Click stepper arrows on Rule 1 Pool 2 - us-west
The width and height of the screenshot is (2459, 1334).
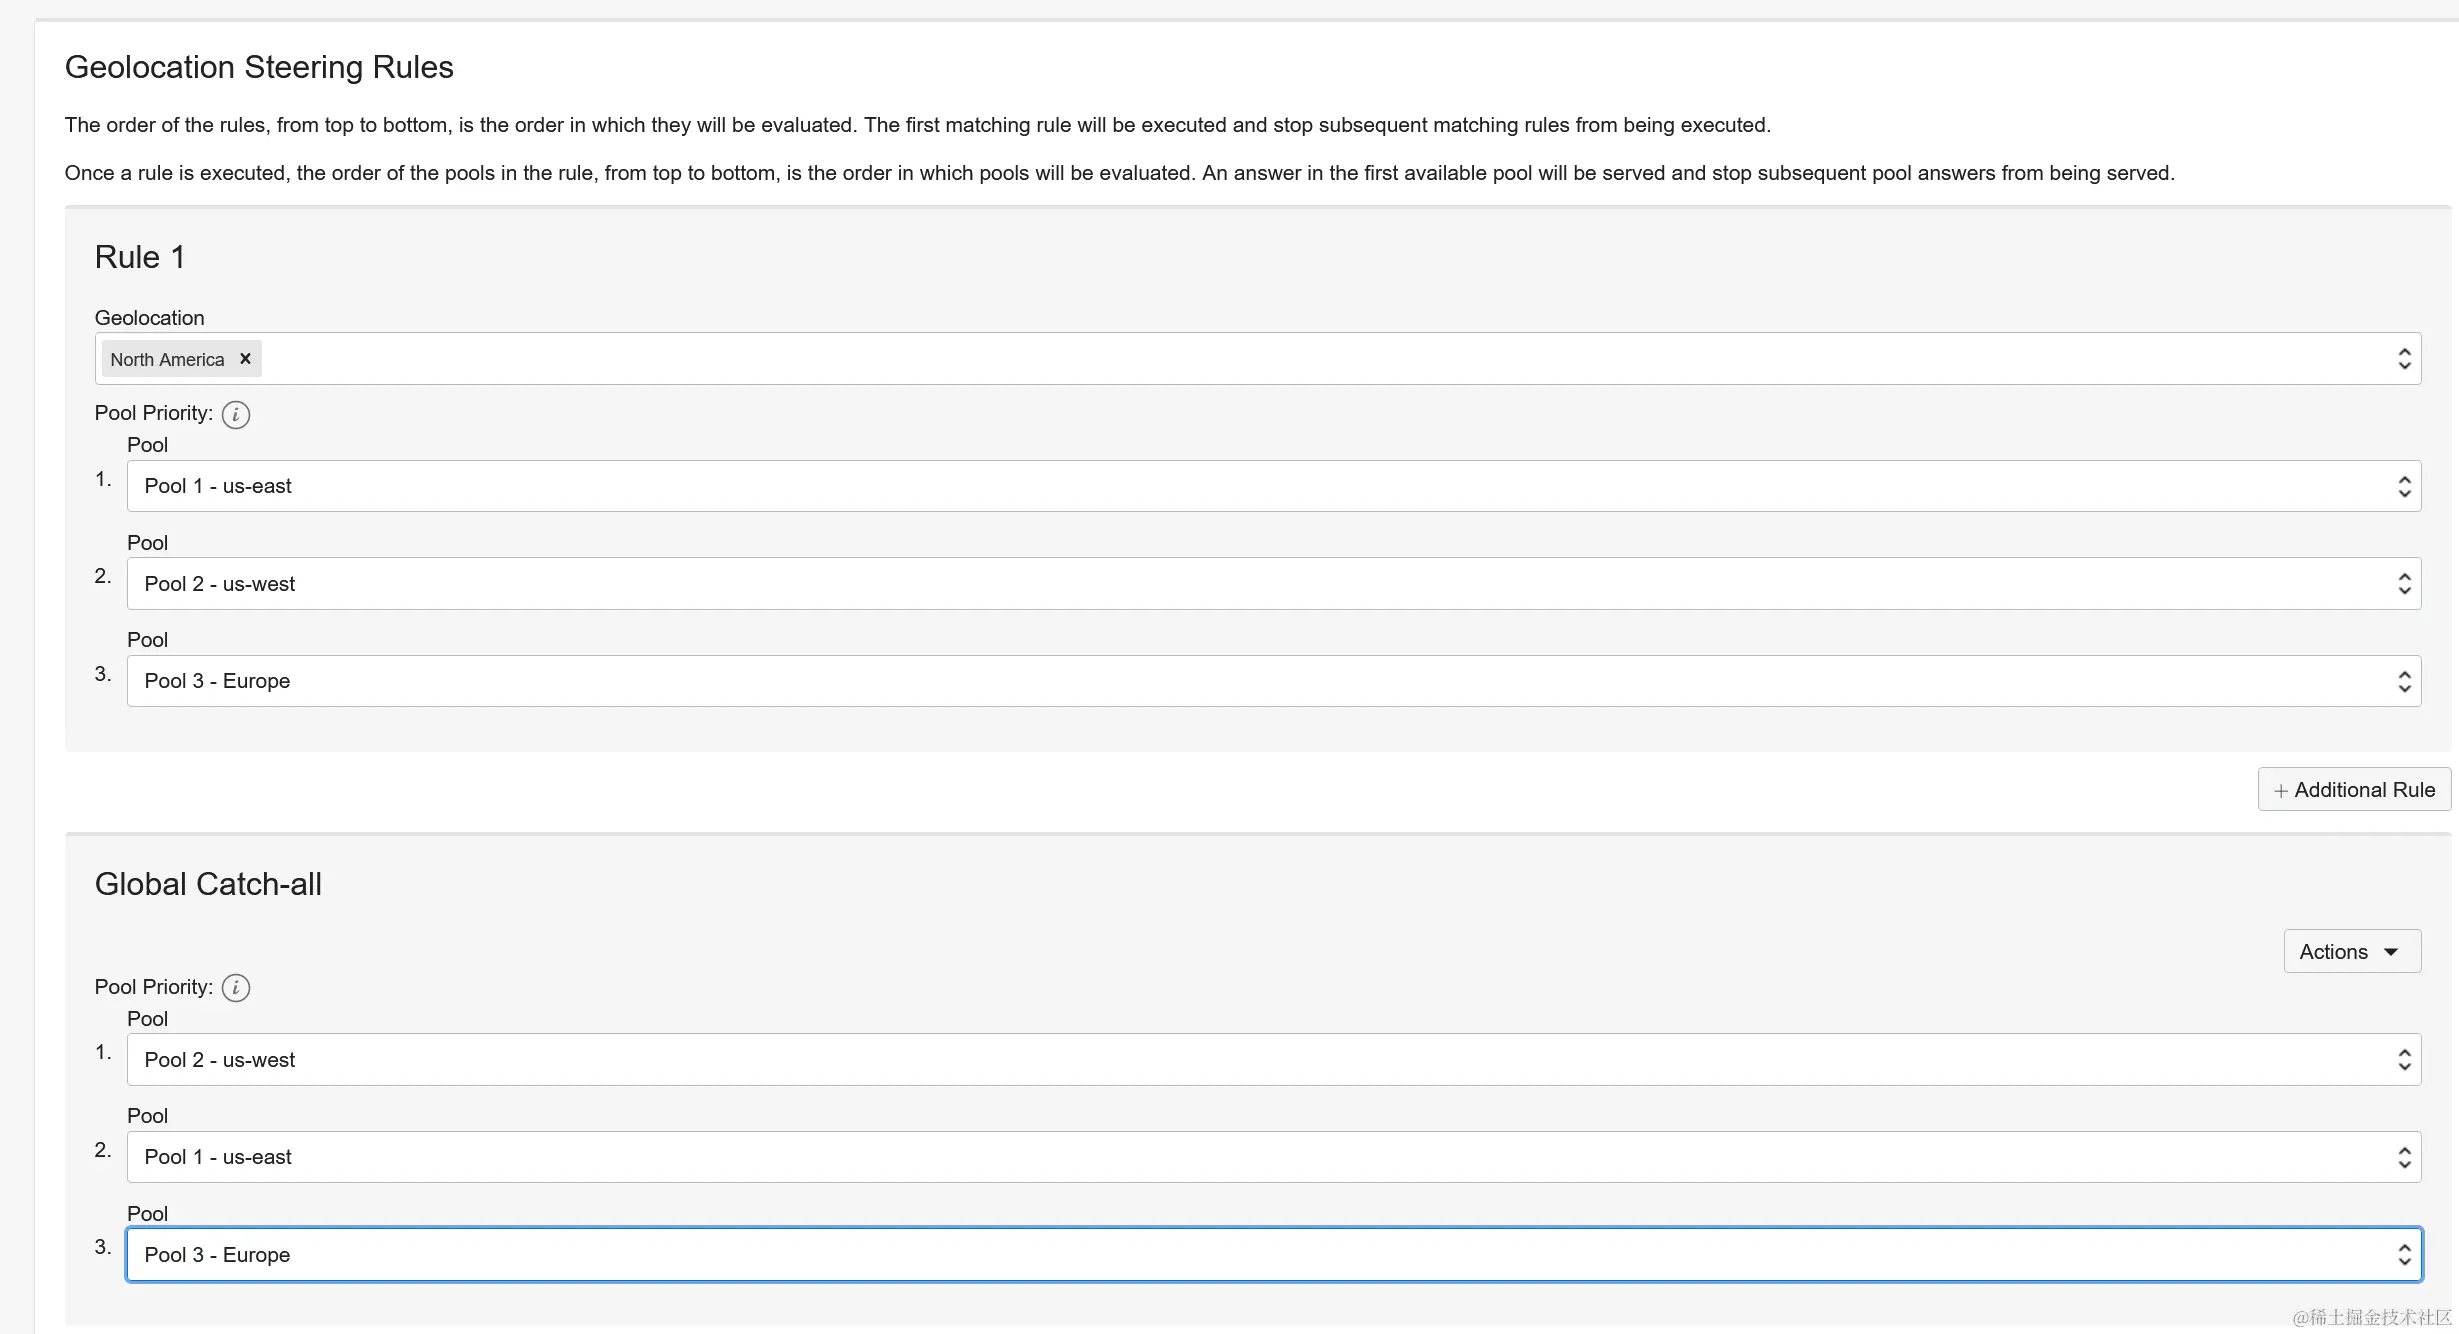(x=2404, y=583)
